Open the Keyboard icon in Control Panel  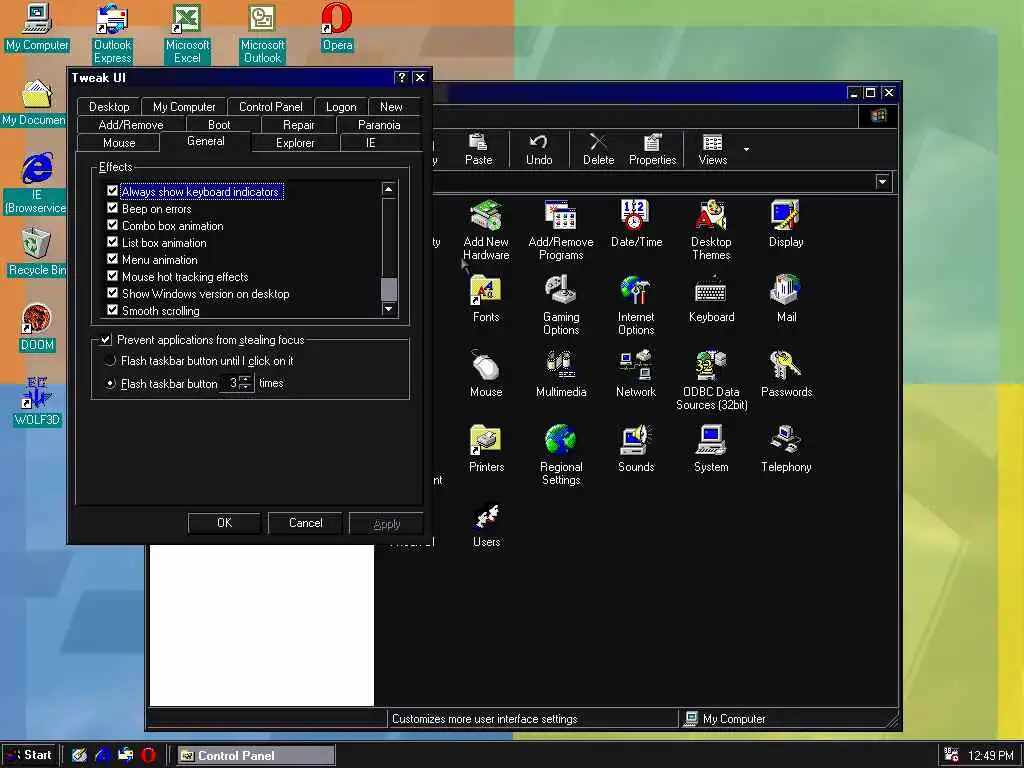pyautogui.click(x=711, y=298)
